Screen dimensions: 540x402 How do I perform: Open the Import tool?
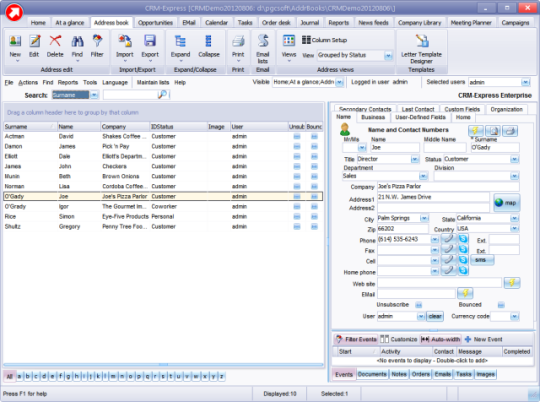tap(125, 41)
